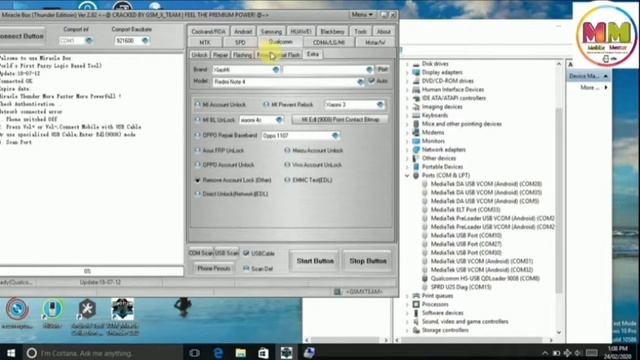Image resolution: width=640 pixels, height=360 pixels.
Task: Select the Mi BL UnLock radio button
Action: point(198,120)
